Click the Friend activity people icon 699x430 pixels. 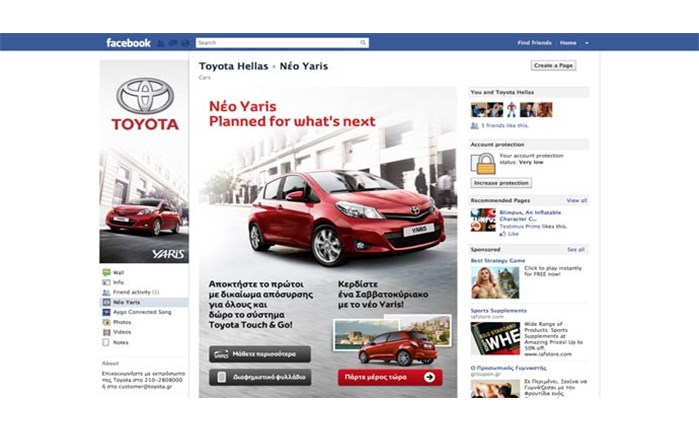(106, 292)
